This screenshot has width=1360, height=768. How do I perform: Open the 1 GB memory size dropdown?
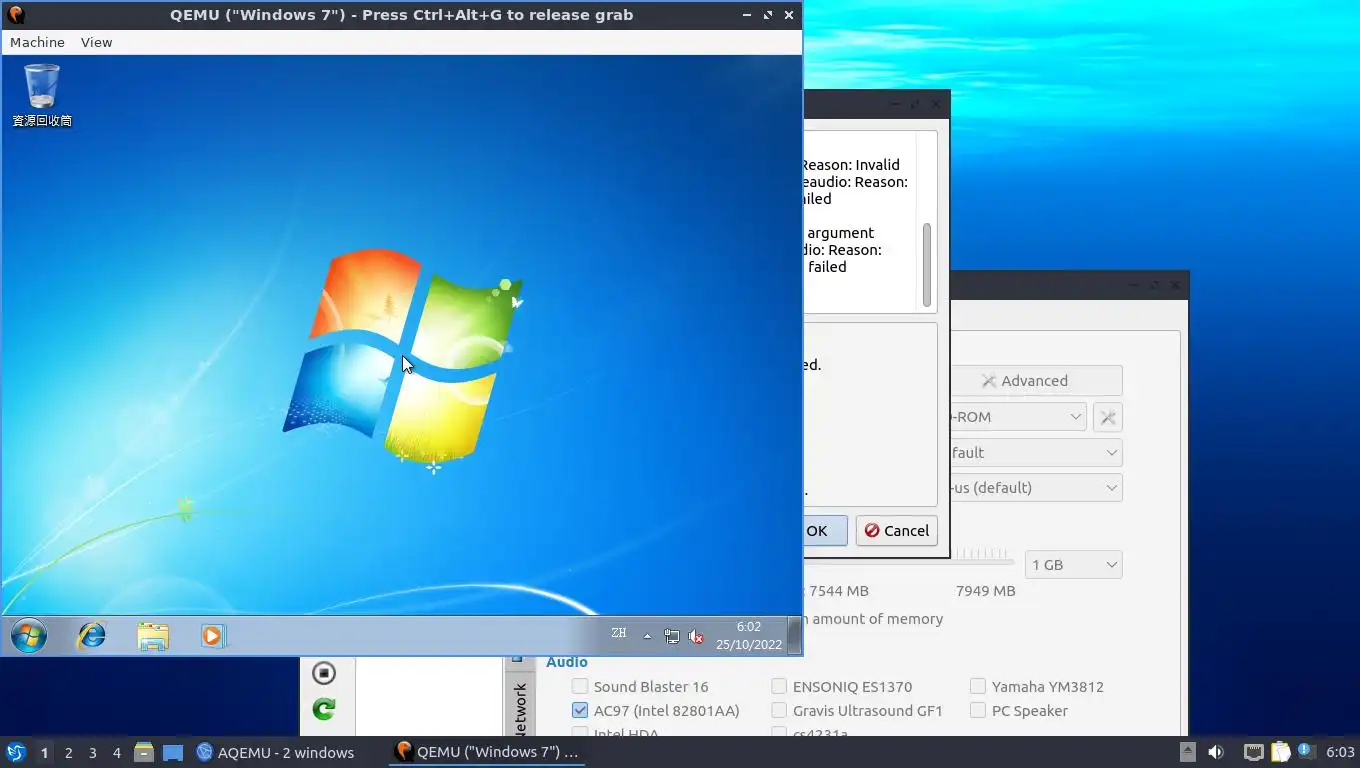[x=1073, y=565]
